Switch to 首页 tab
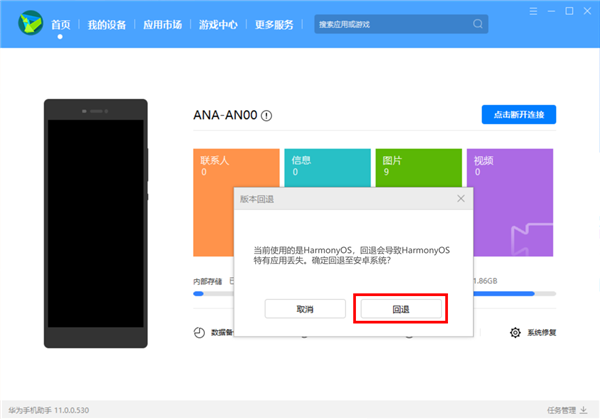 (61, 24)
